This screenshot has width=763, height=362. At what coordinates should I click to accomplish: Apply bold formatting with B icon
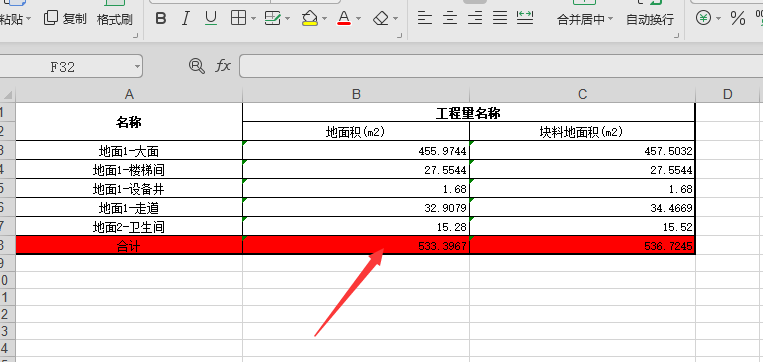161,19
